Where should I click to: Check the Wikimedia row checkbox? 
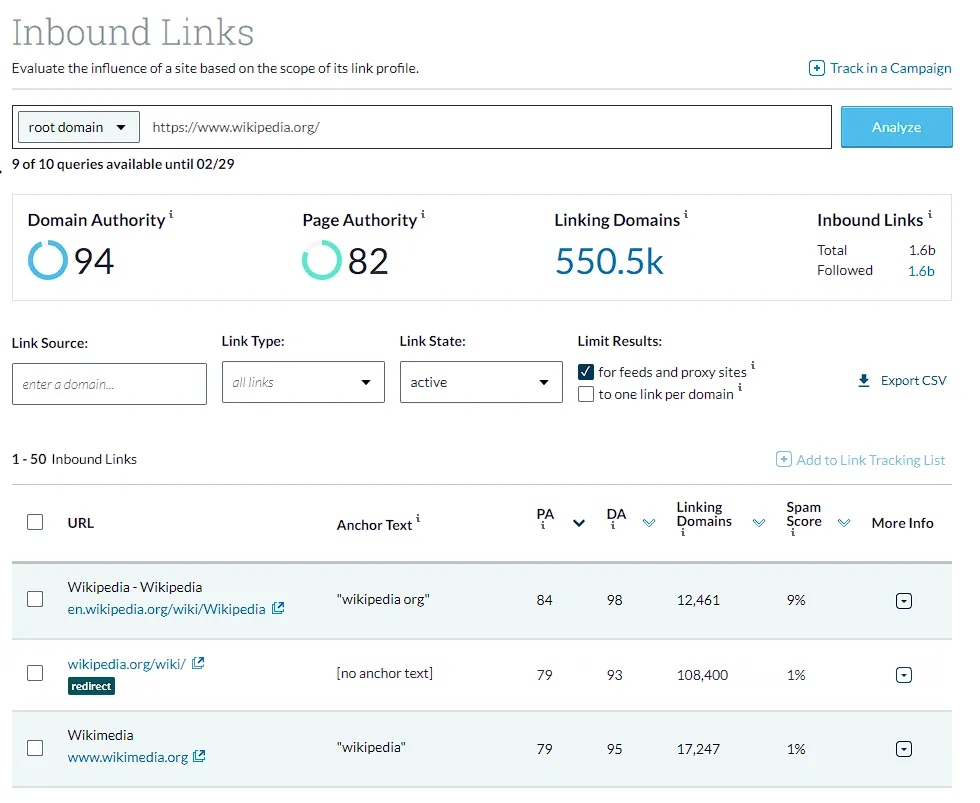pos(35,748)
